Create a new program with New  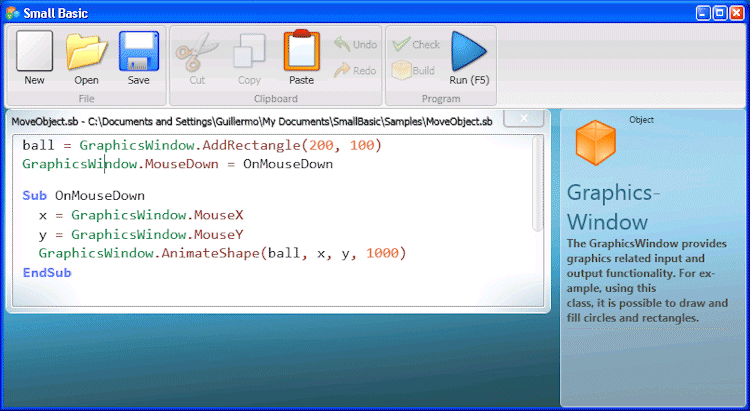tap(34, 58)
